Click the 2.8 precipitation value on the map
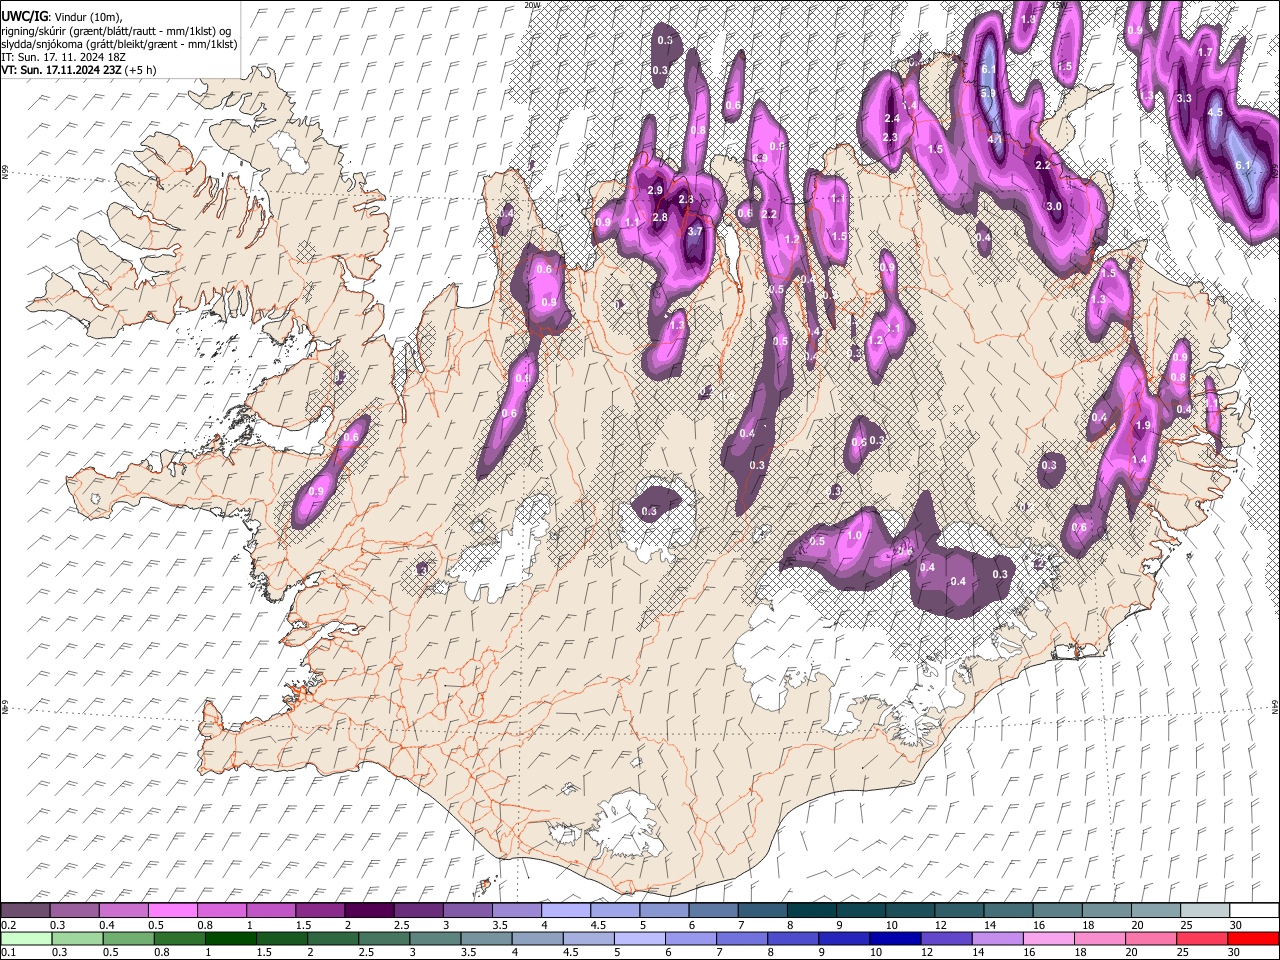1280x960 pixels. 660,217
